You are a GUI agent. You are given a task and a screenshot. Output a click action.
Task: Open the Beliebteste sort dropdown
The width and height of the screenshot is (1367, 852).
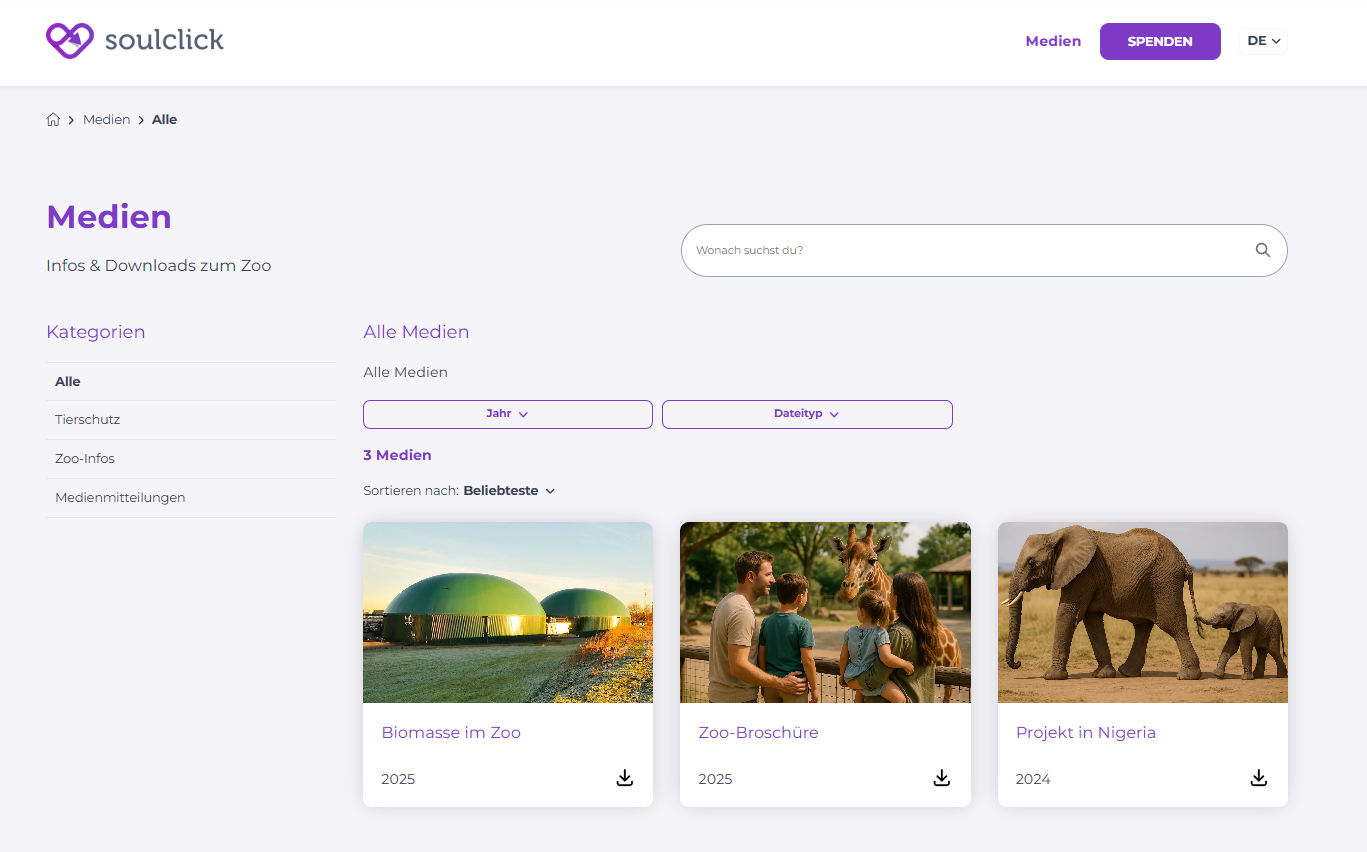click(509, 491)
